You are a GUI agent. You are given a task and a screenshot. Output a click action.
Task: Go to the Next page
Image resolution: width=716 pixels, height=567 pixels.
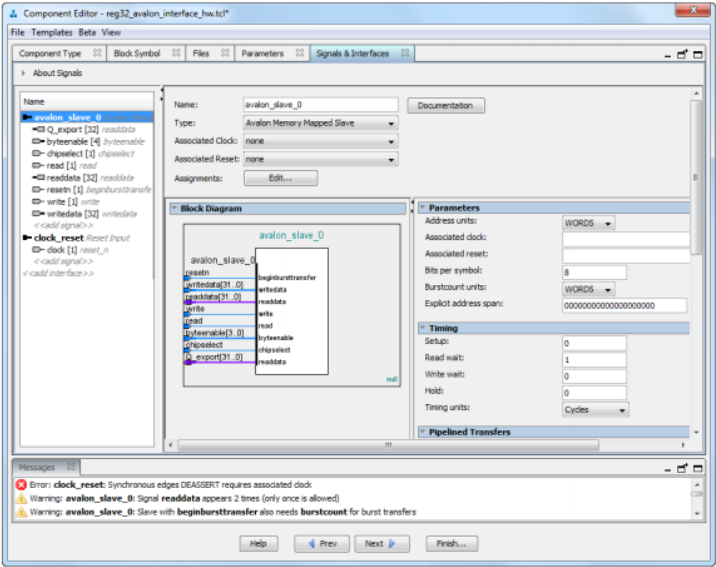tap(382, 543)
